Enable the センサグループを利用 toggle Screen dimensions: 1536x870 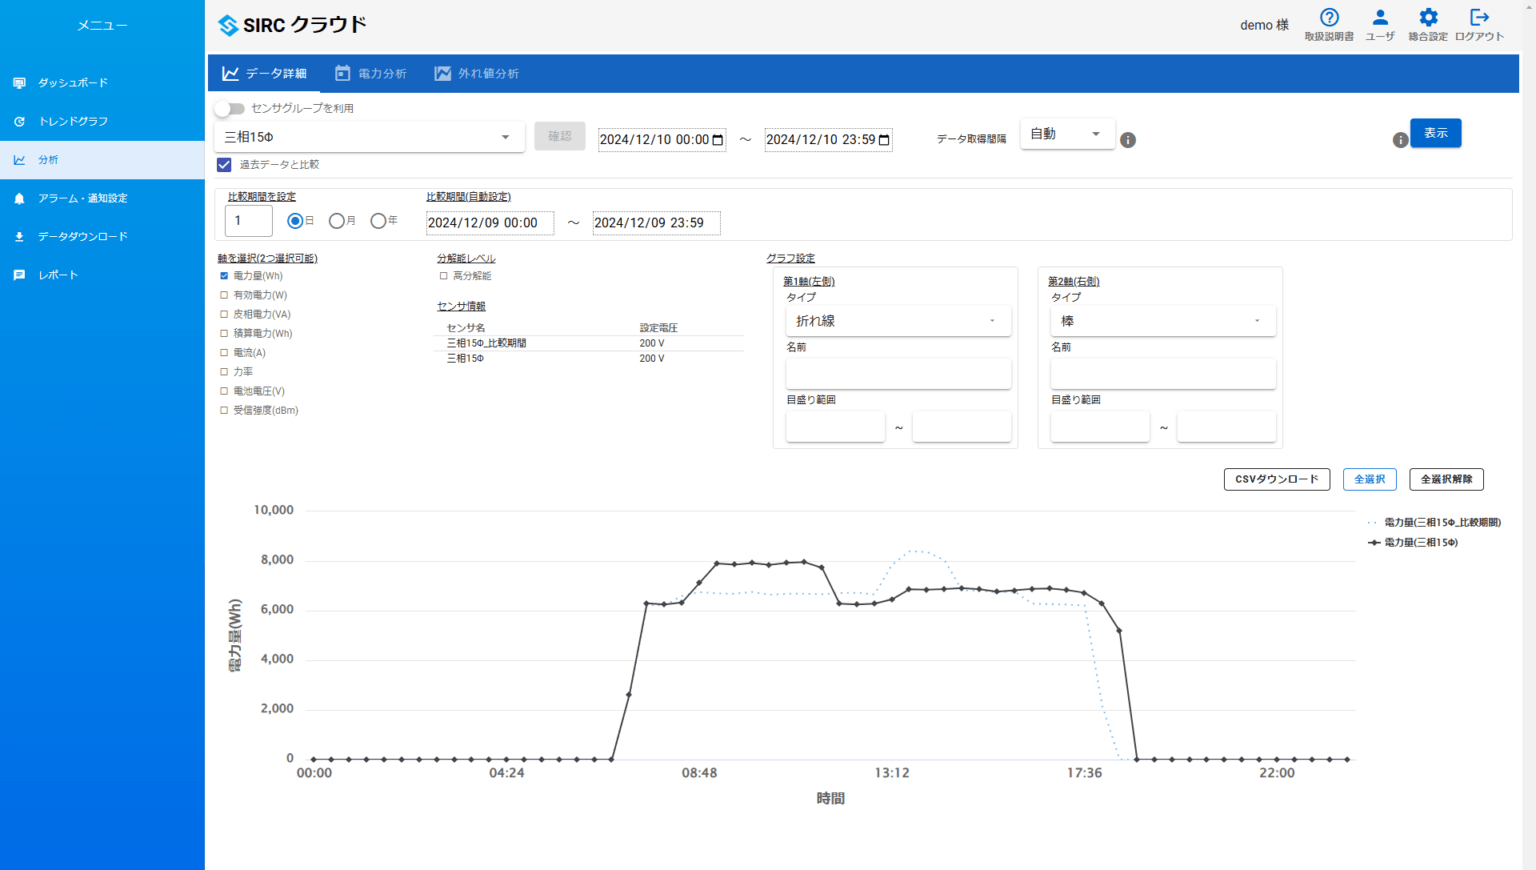tap(230, 107)
